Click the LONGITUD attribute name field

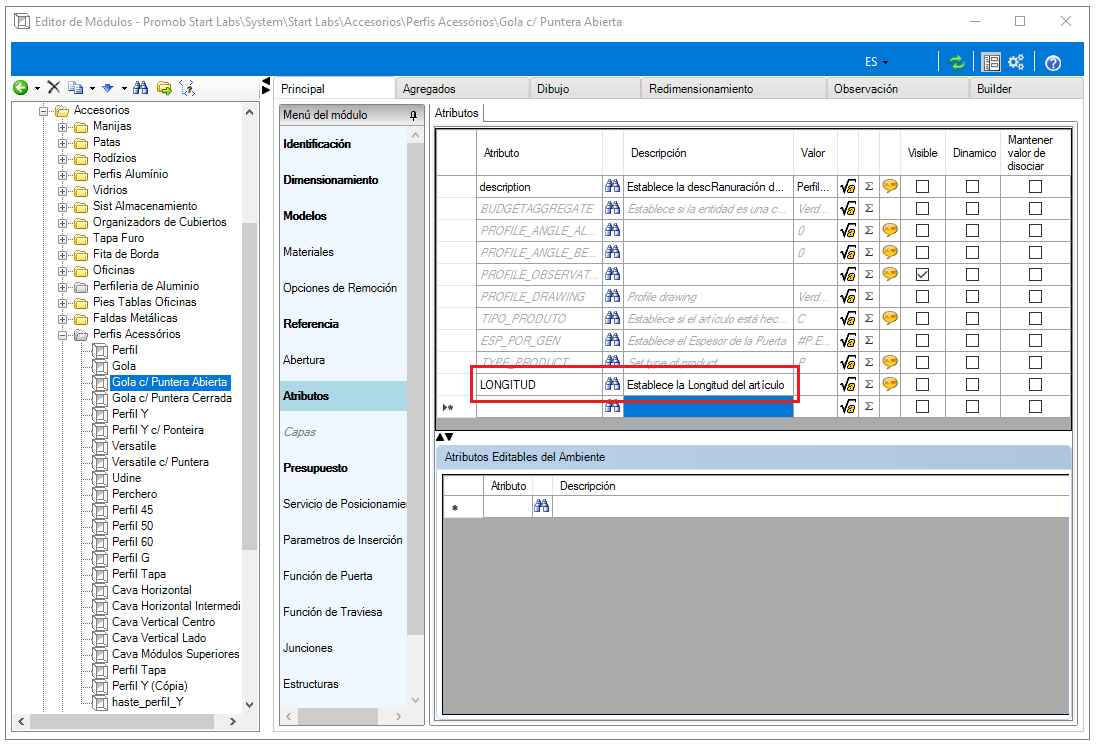coord(539,385)
